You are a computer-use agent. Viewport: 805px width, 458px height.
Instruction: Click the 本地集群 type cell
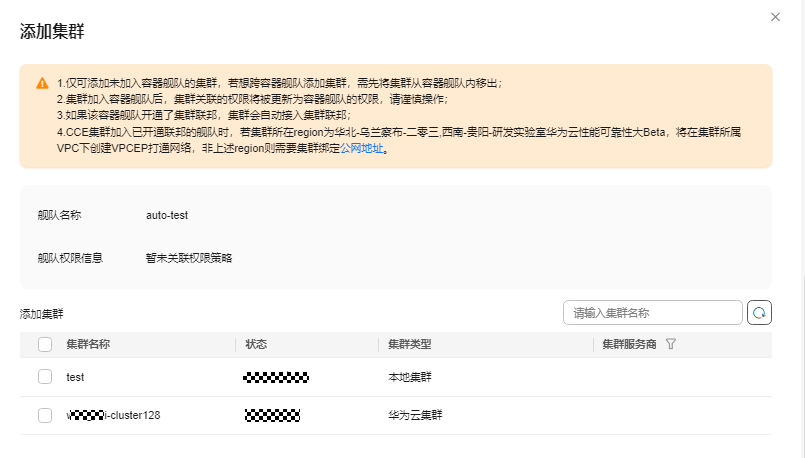[x=410, y=377]
